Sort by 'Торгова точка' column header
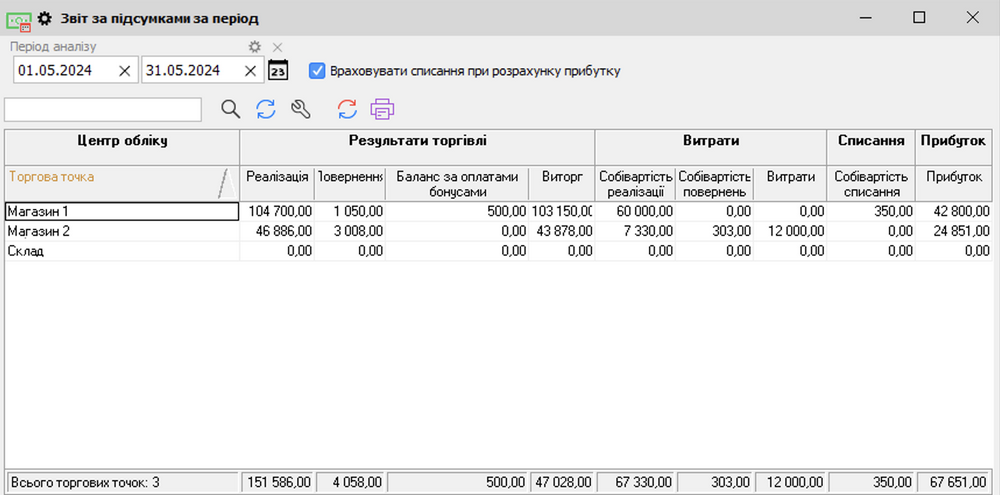Viewport: 1000px width, 495px height. pyautogui.click(x=110, y=177)
